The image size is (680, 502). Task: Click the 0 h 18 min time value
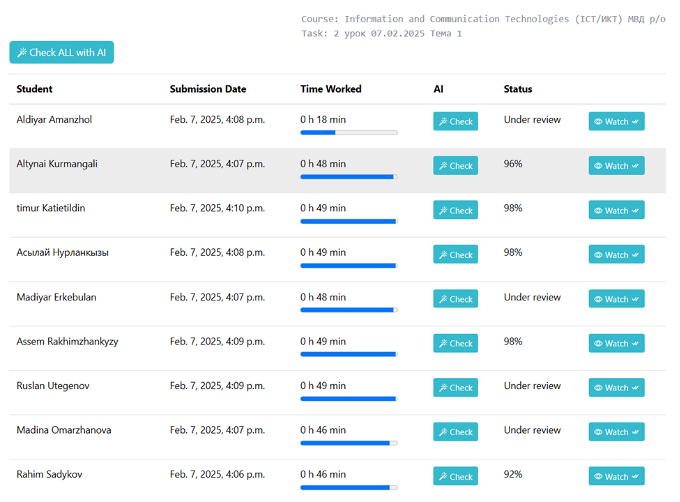coord(323,120)
